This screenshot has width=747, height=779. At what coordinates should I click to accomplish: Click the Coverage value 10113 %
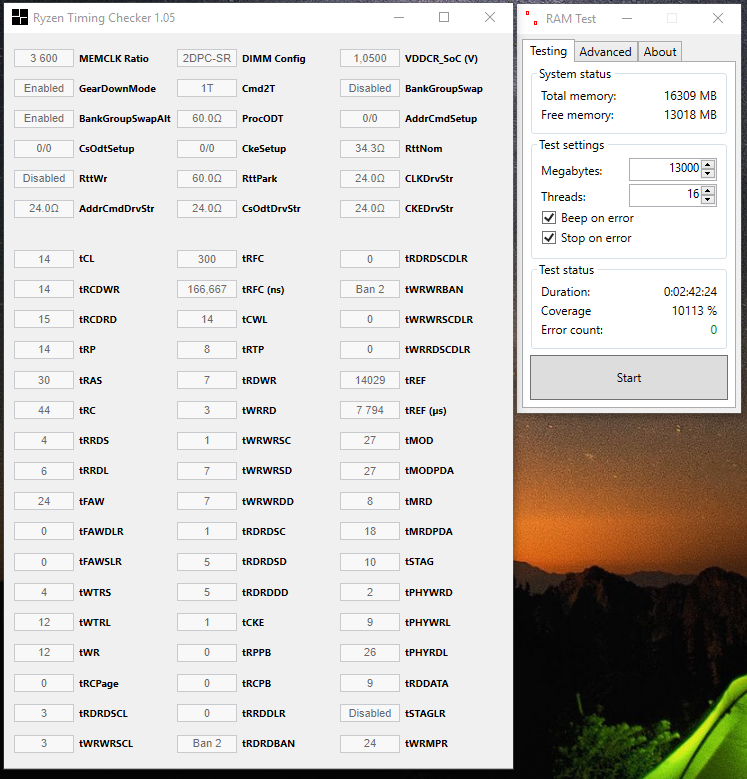[694, 311]
